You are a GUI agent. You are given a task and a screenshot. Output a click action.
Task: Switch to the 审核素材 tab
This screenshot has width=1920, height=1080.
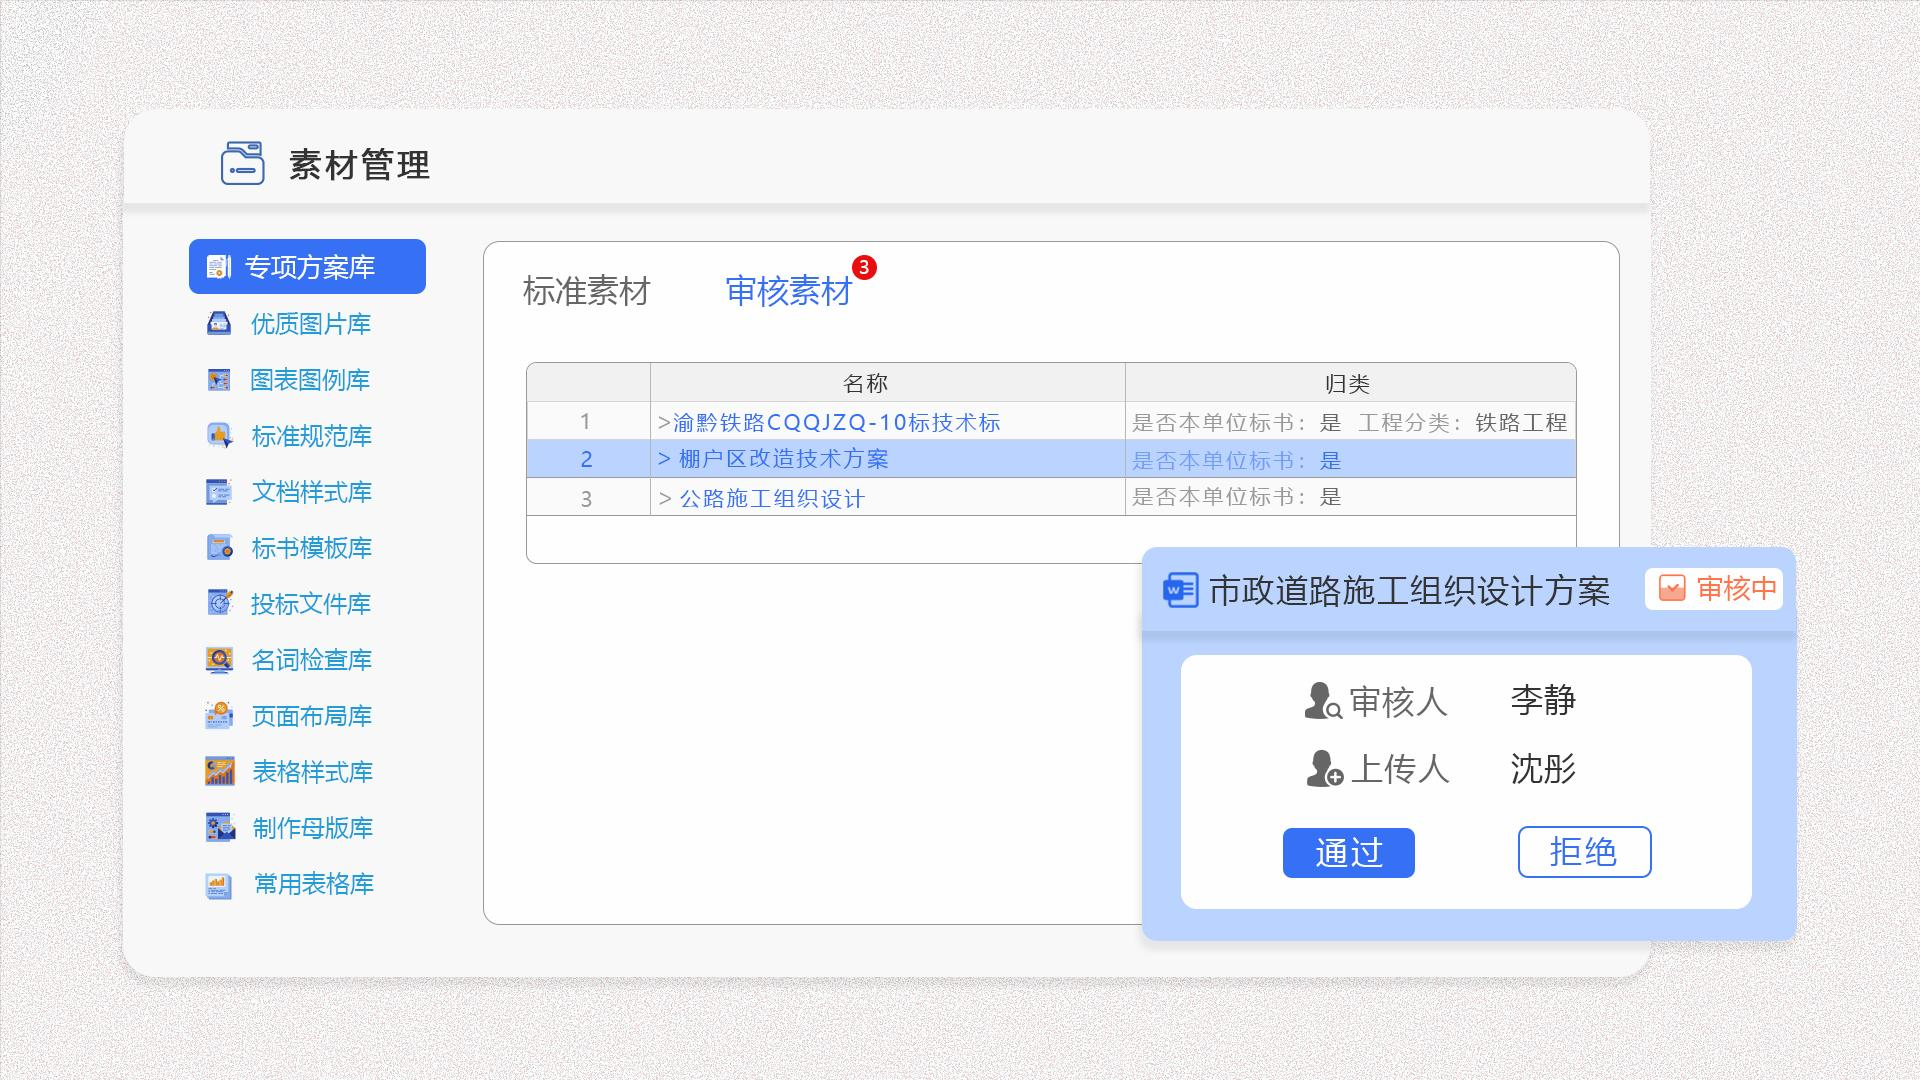click(x=788, y=291)
